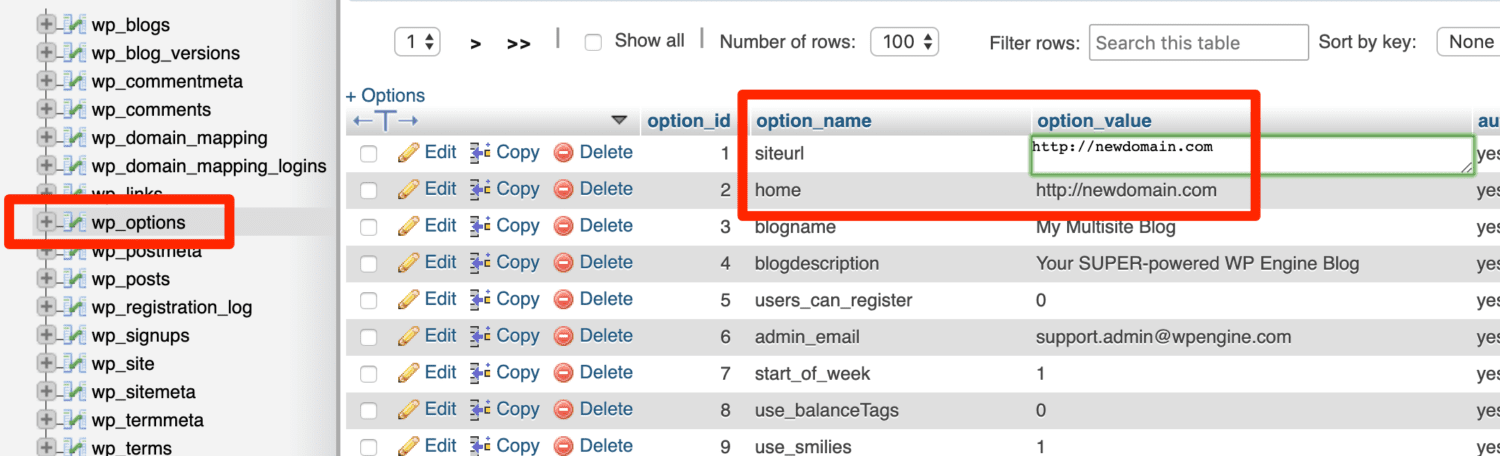1500x456 pixels.
Task: Open the wp_options table in sidebar
Action: (x=138, y=222)
